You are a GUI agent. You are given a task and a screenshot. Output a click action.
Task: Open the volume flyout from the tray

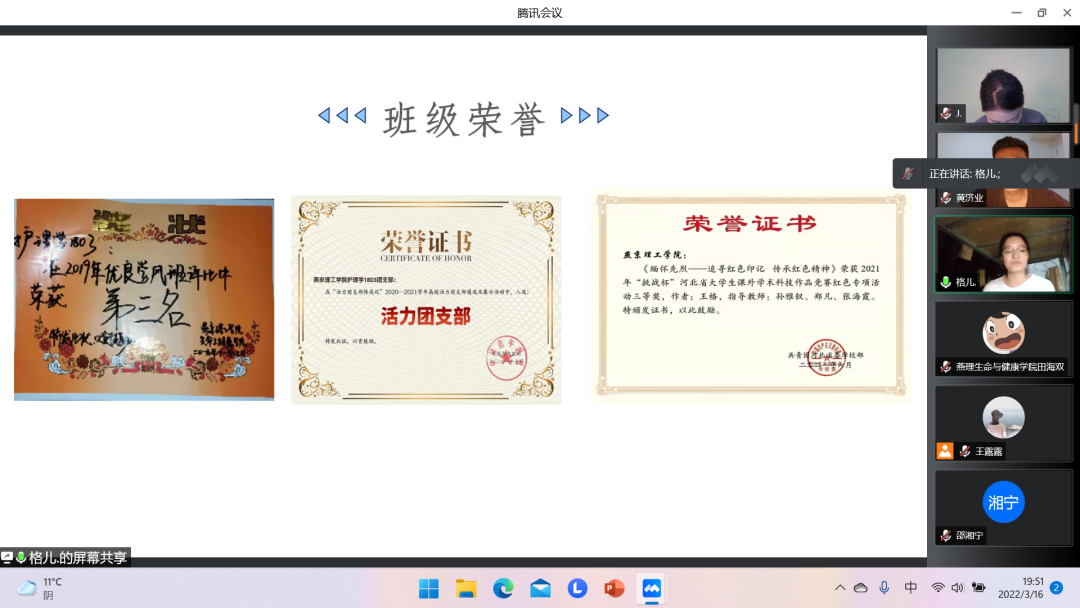pyautogui.click(x=957, y=588)
